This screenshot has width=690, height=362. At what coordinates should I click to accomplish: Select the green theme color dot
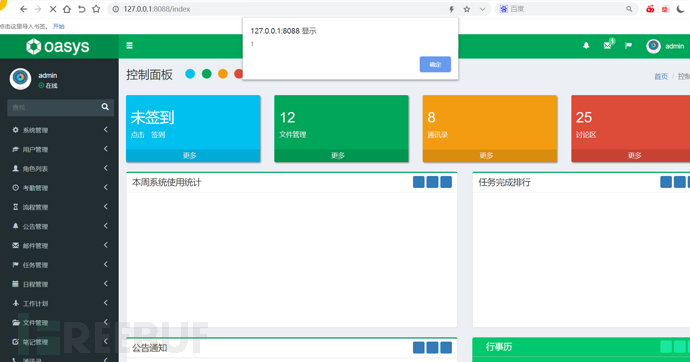(x=206, y=73)
